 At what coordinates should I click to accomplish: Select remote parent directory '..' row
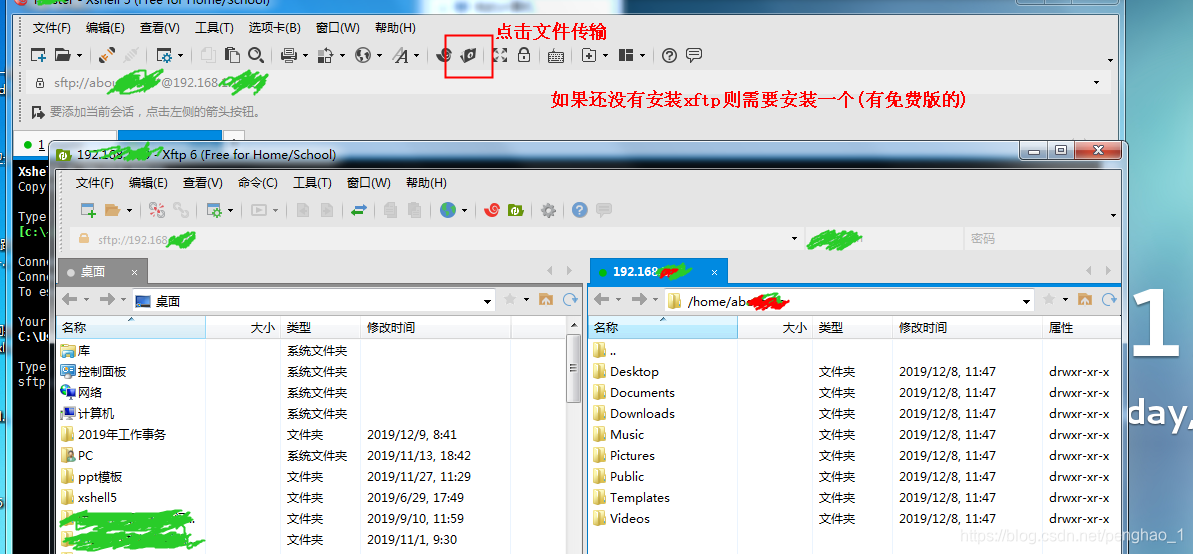[x=604, y=351]
